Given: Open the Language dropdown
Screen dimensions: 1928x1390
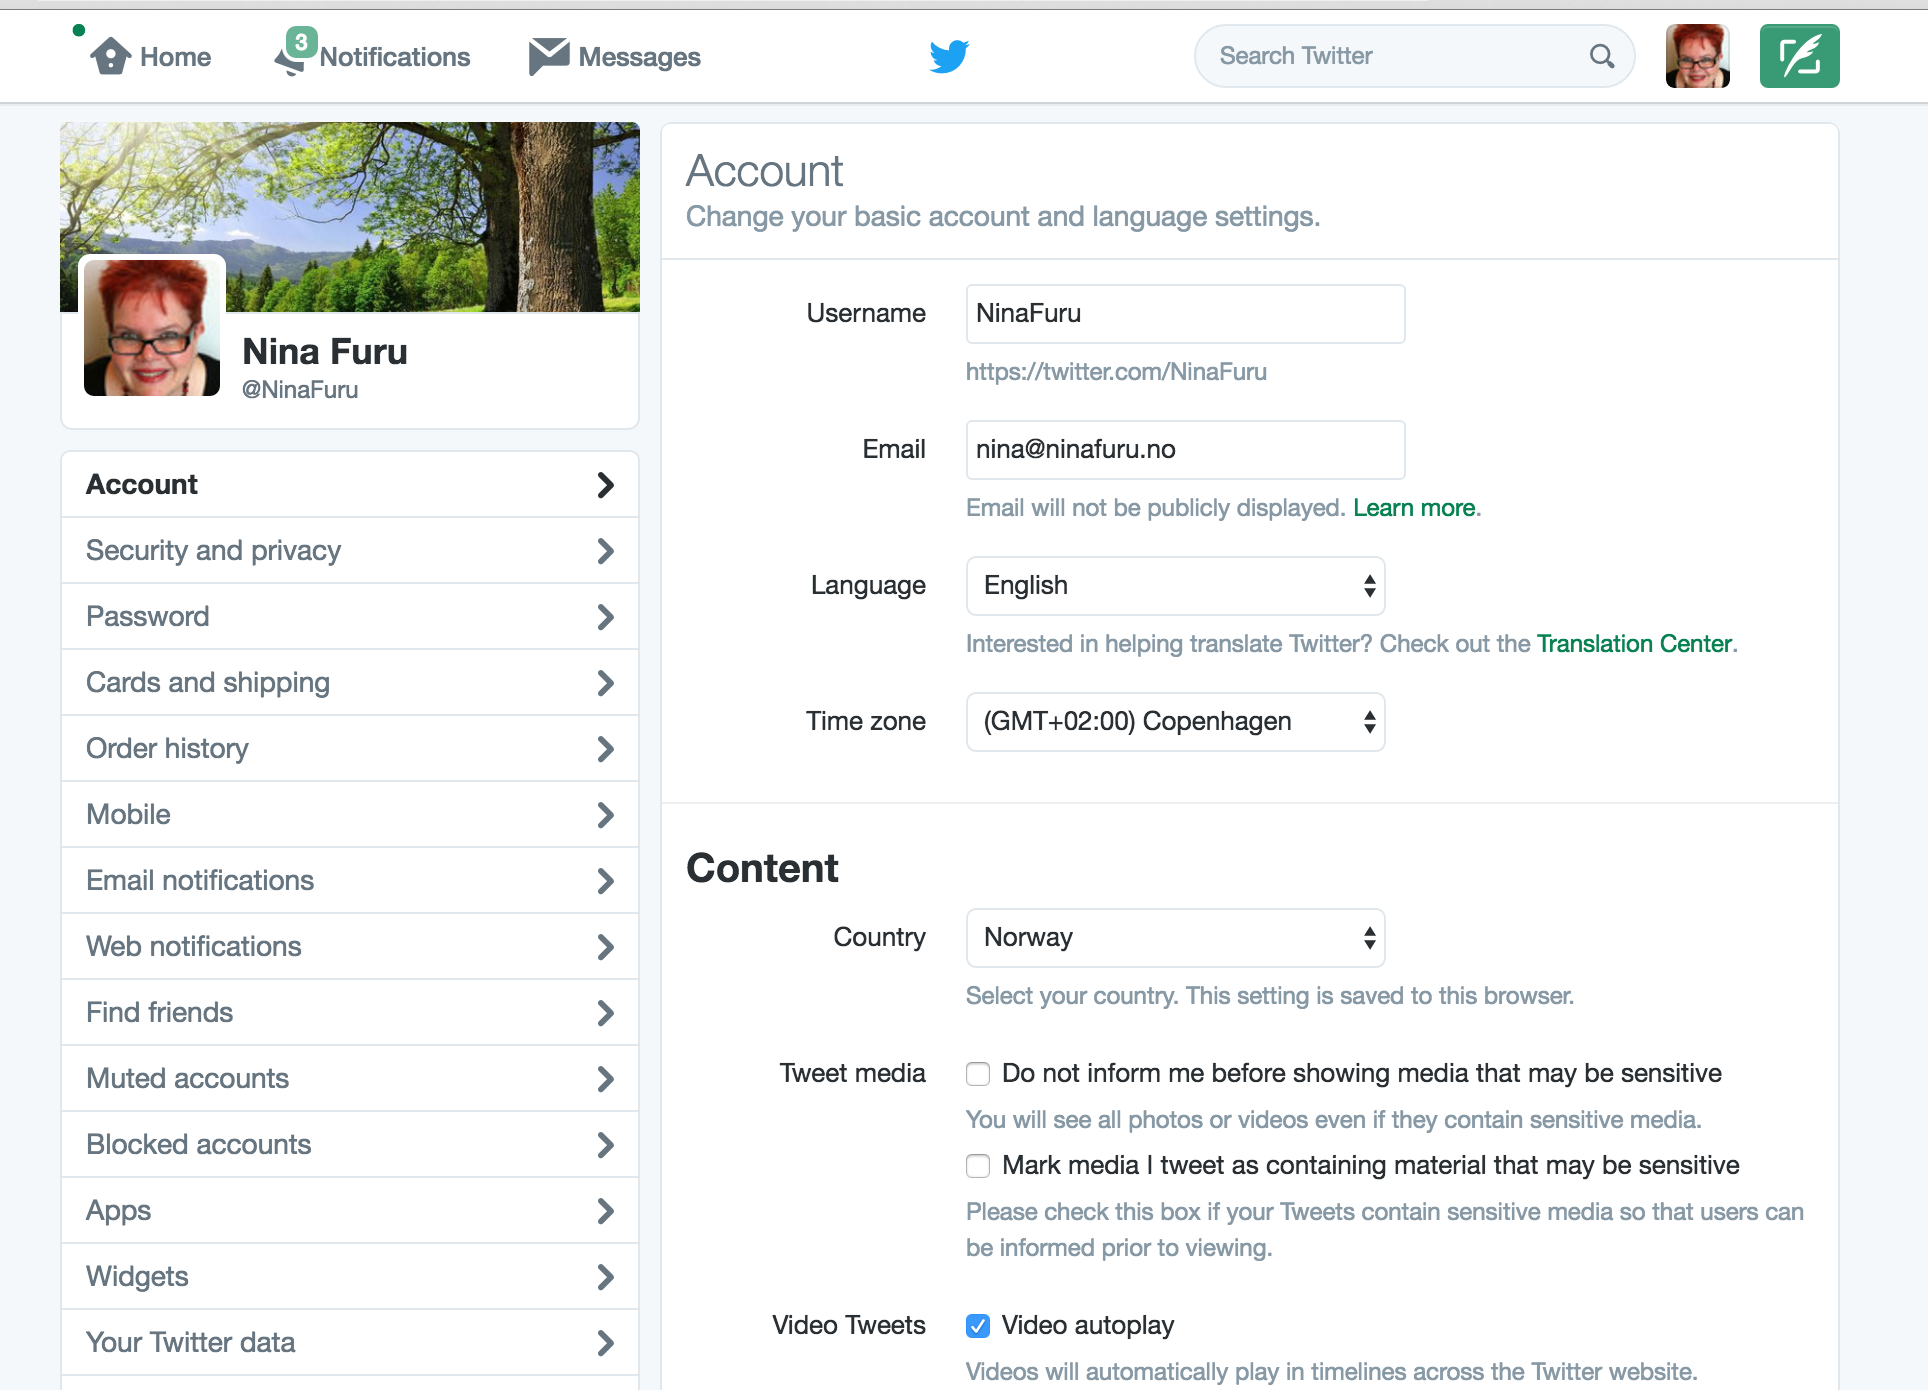Looking at the screenshot, I should click(x=1175, y=586).
